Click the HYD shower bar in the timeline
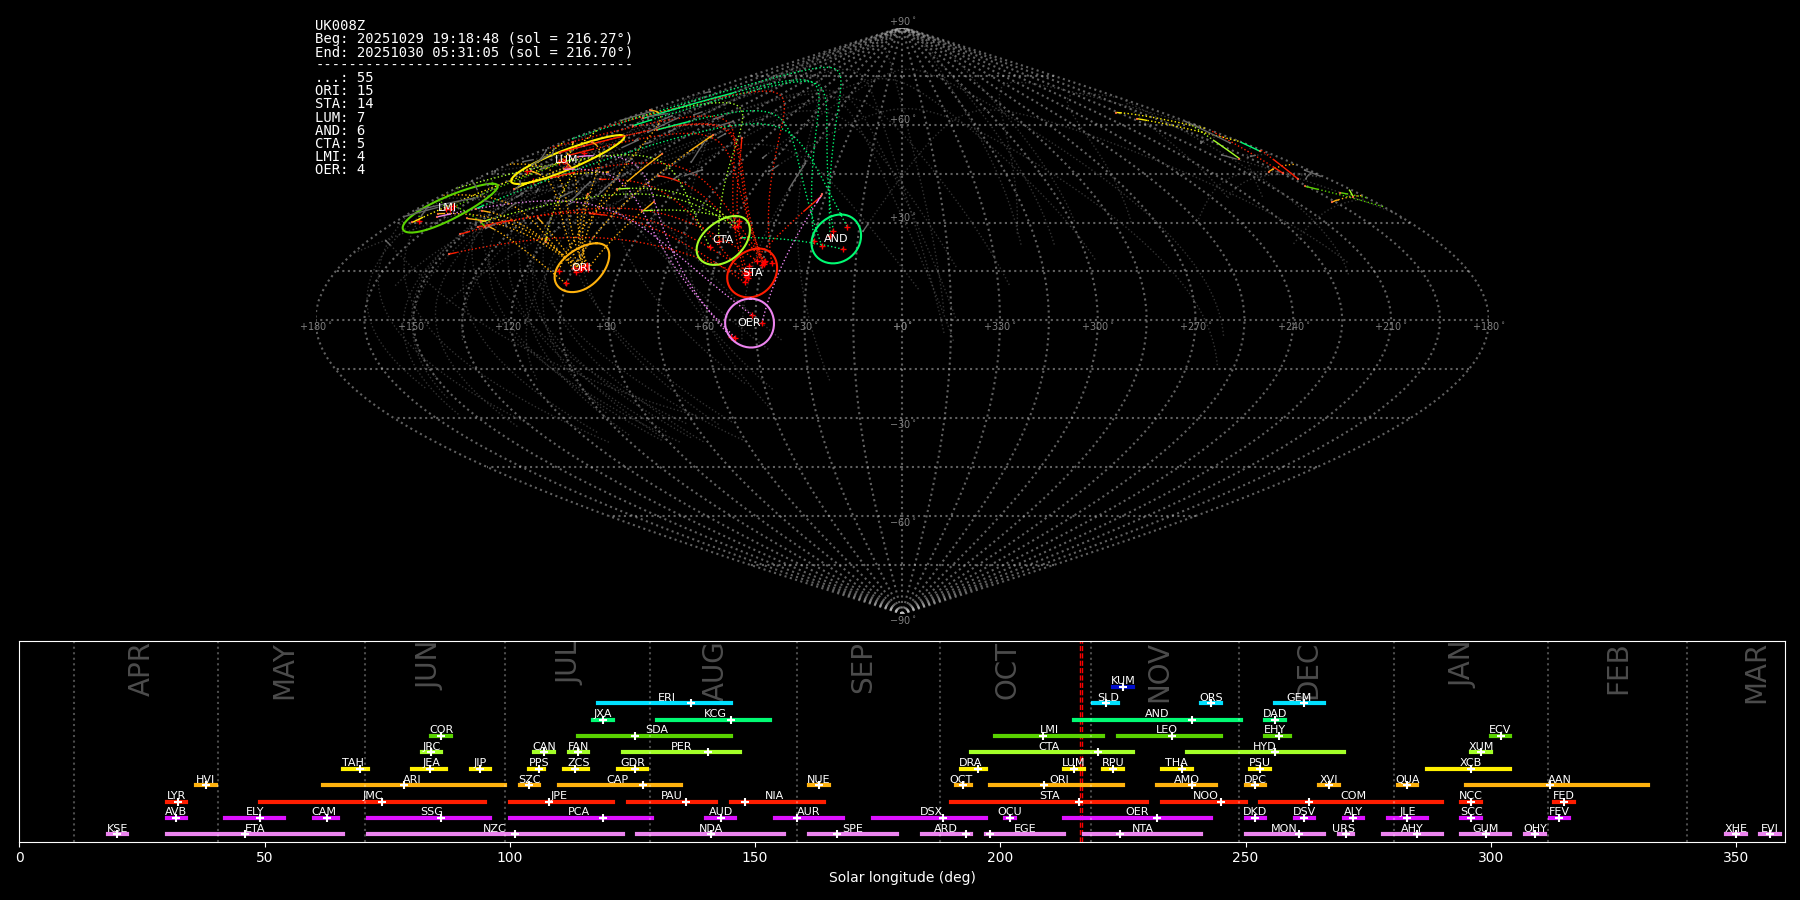Image resolution: width=1800 pixels, height=900 pixels. click(1265, 752)
